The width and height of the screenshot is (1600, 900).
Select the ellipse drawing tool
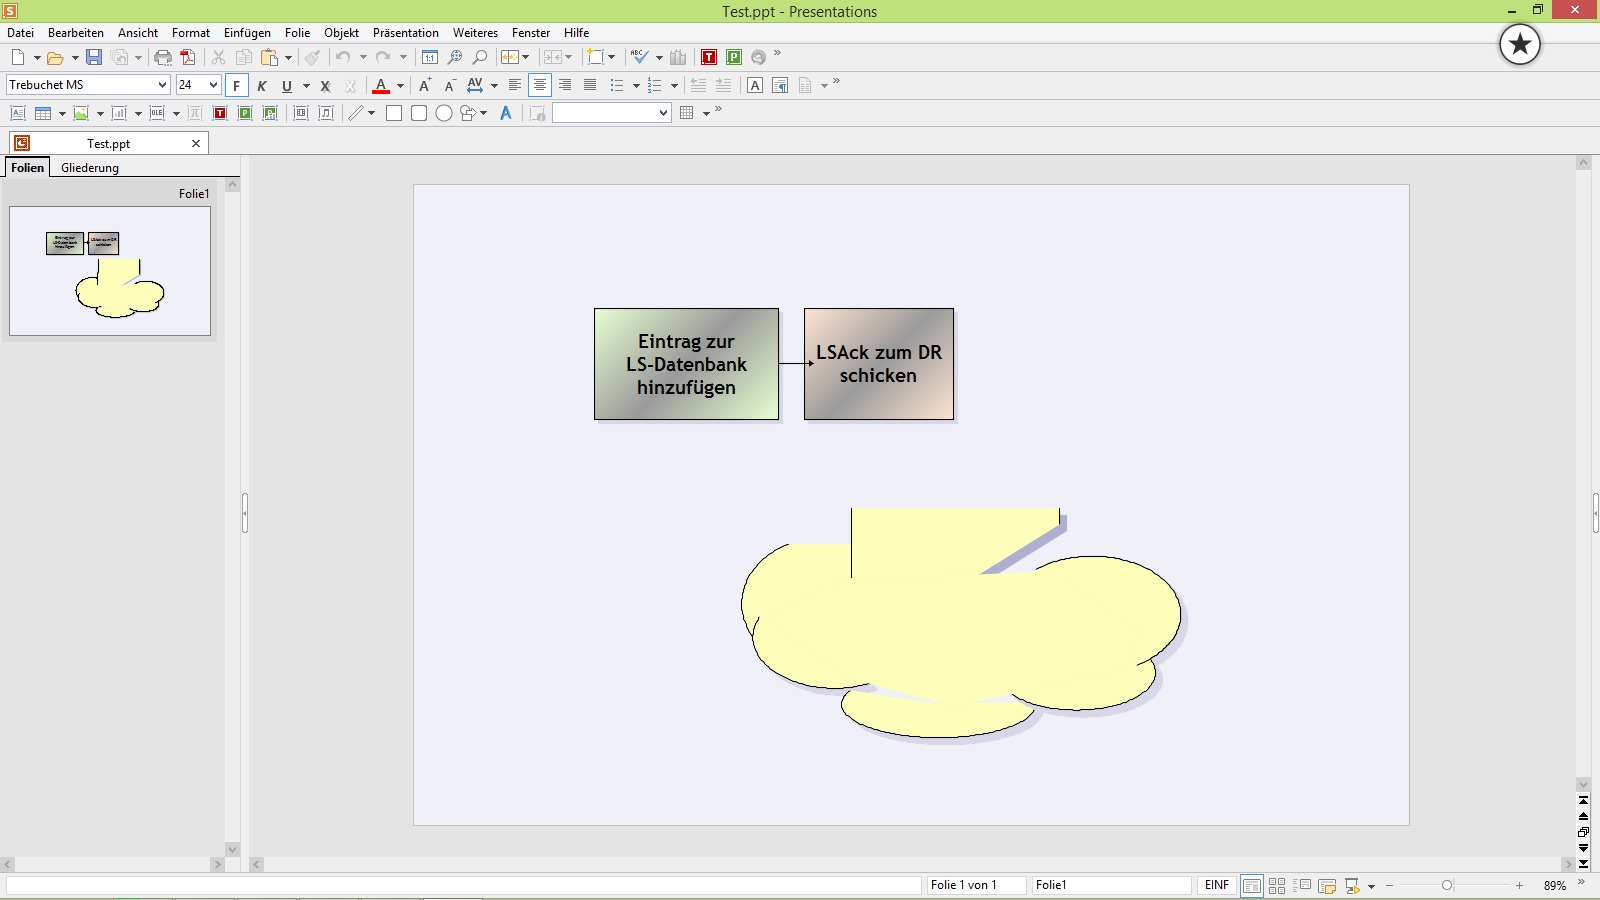pos(444,113)
